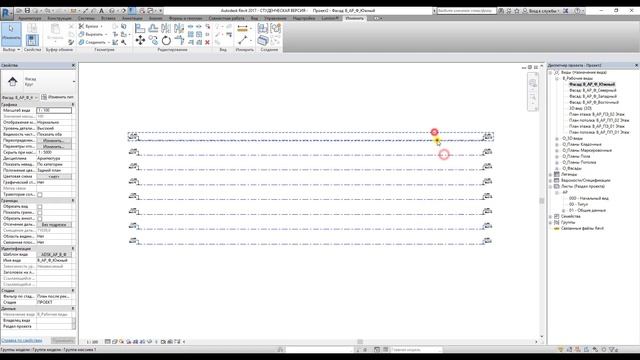The image size is (640, 360).
Task: Click the Trim/Extend to corner tool
Action: tap(179, 40)
